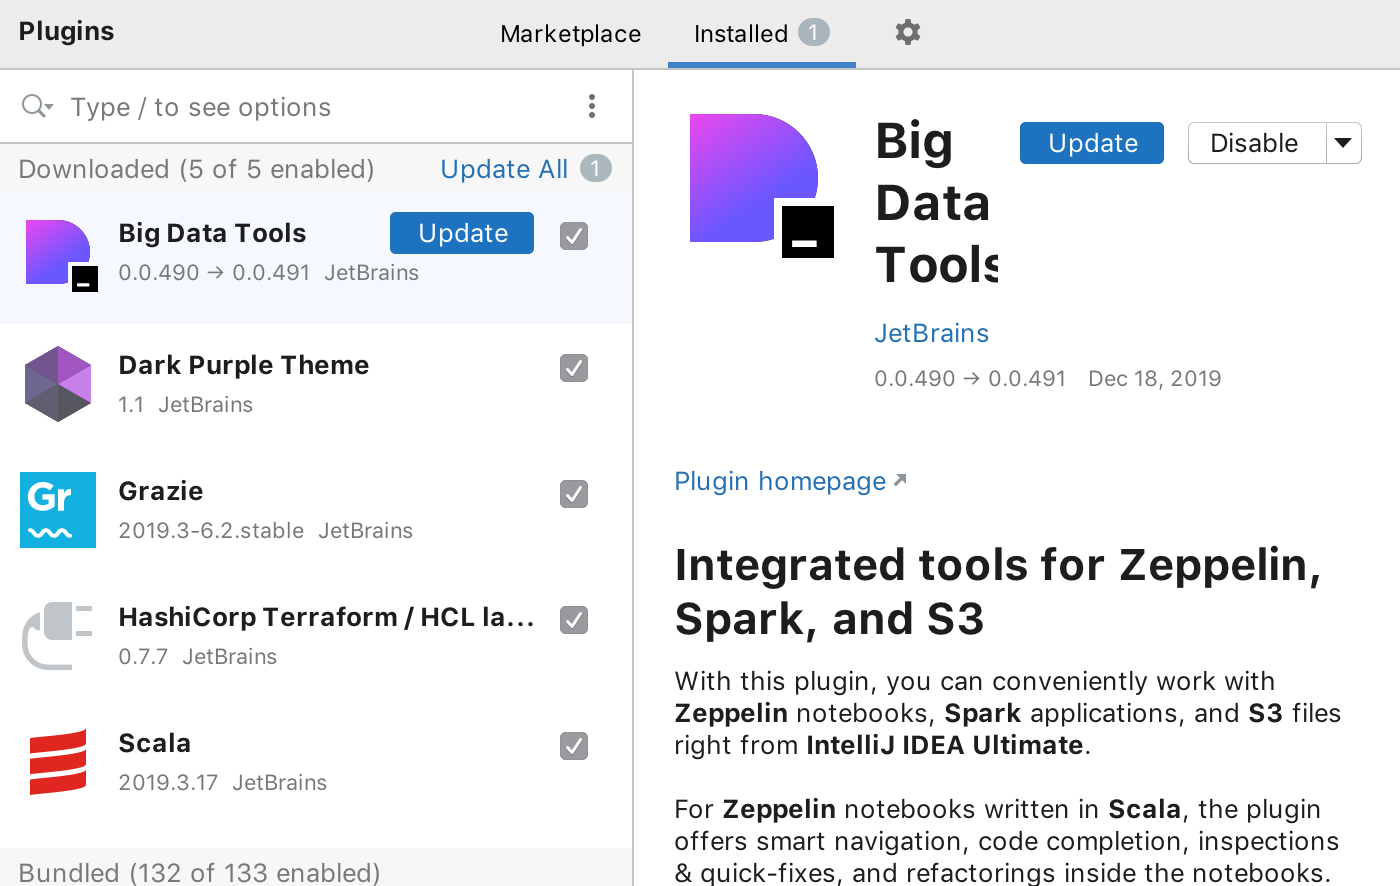Expand the Disable button dropdown arrow
The width and height of the screenshot is (1400, 886).
click(x=1344, y=143)
